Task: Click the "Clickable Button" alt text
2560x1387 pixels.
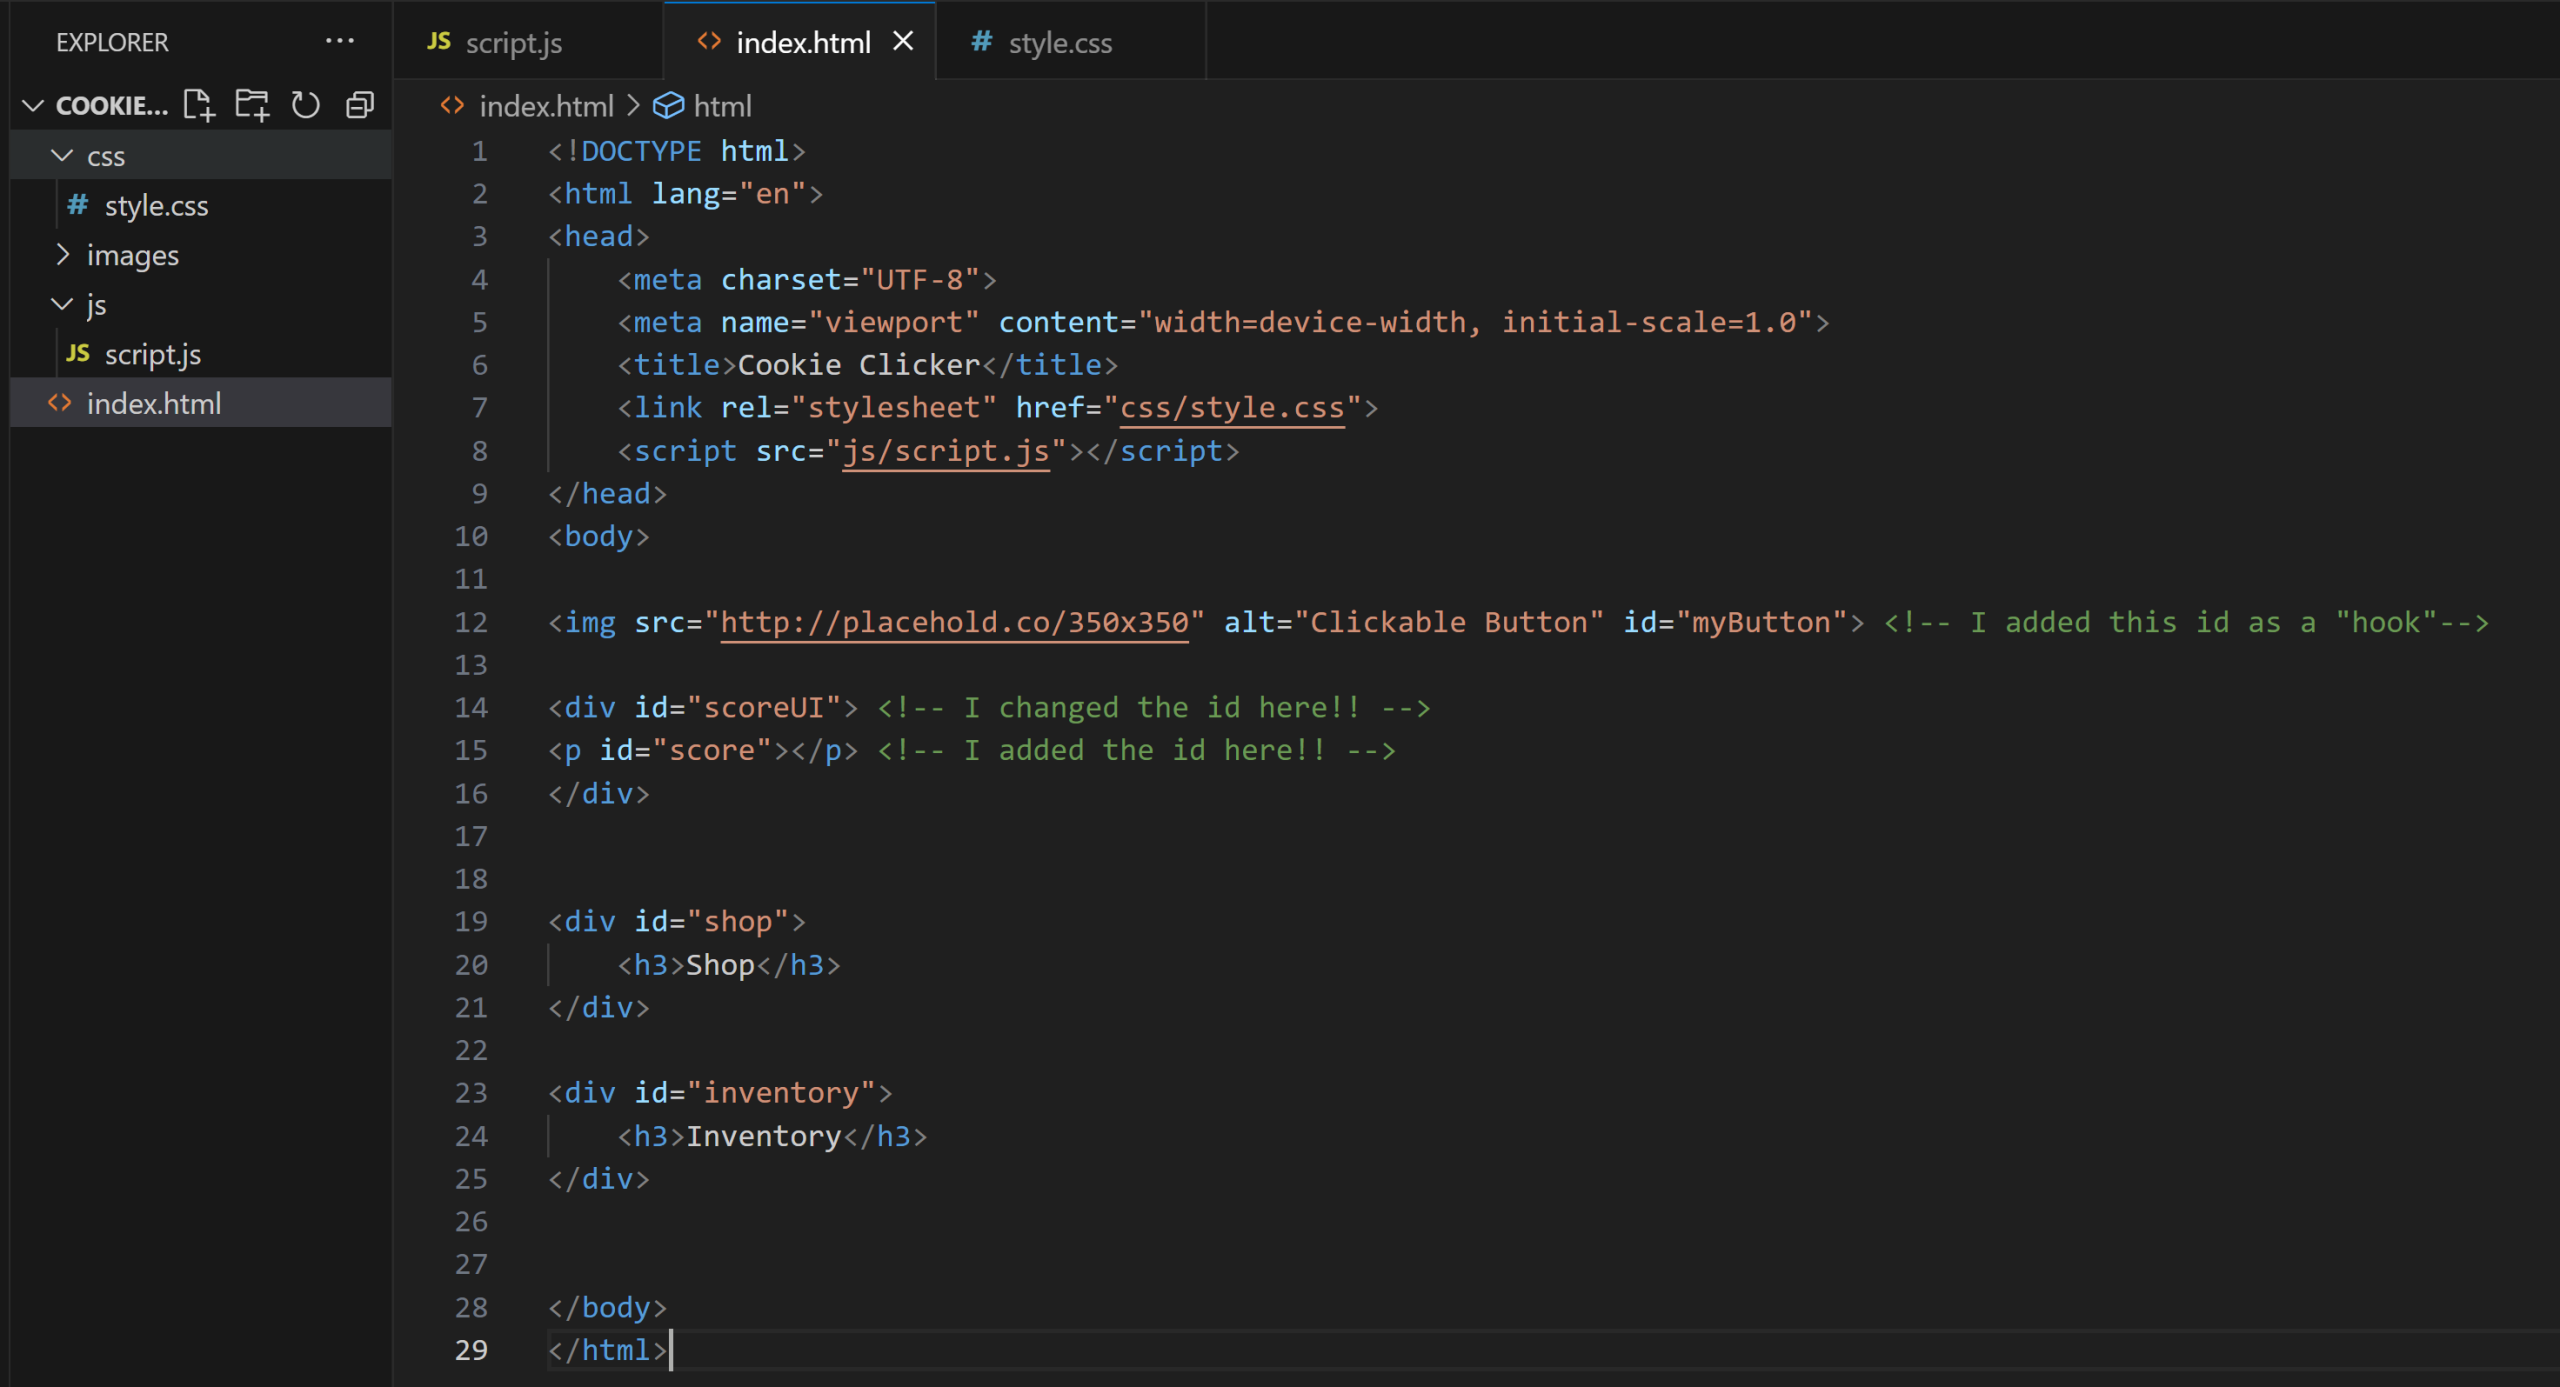Action: 1448,622
